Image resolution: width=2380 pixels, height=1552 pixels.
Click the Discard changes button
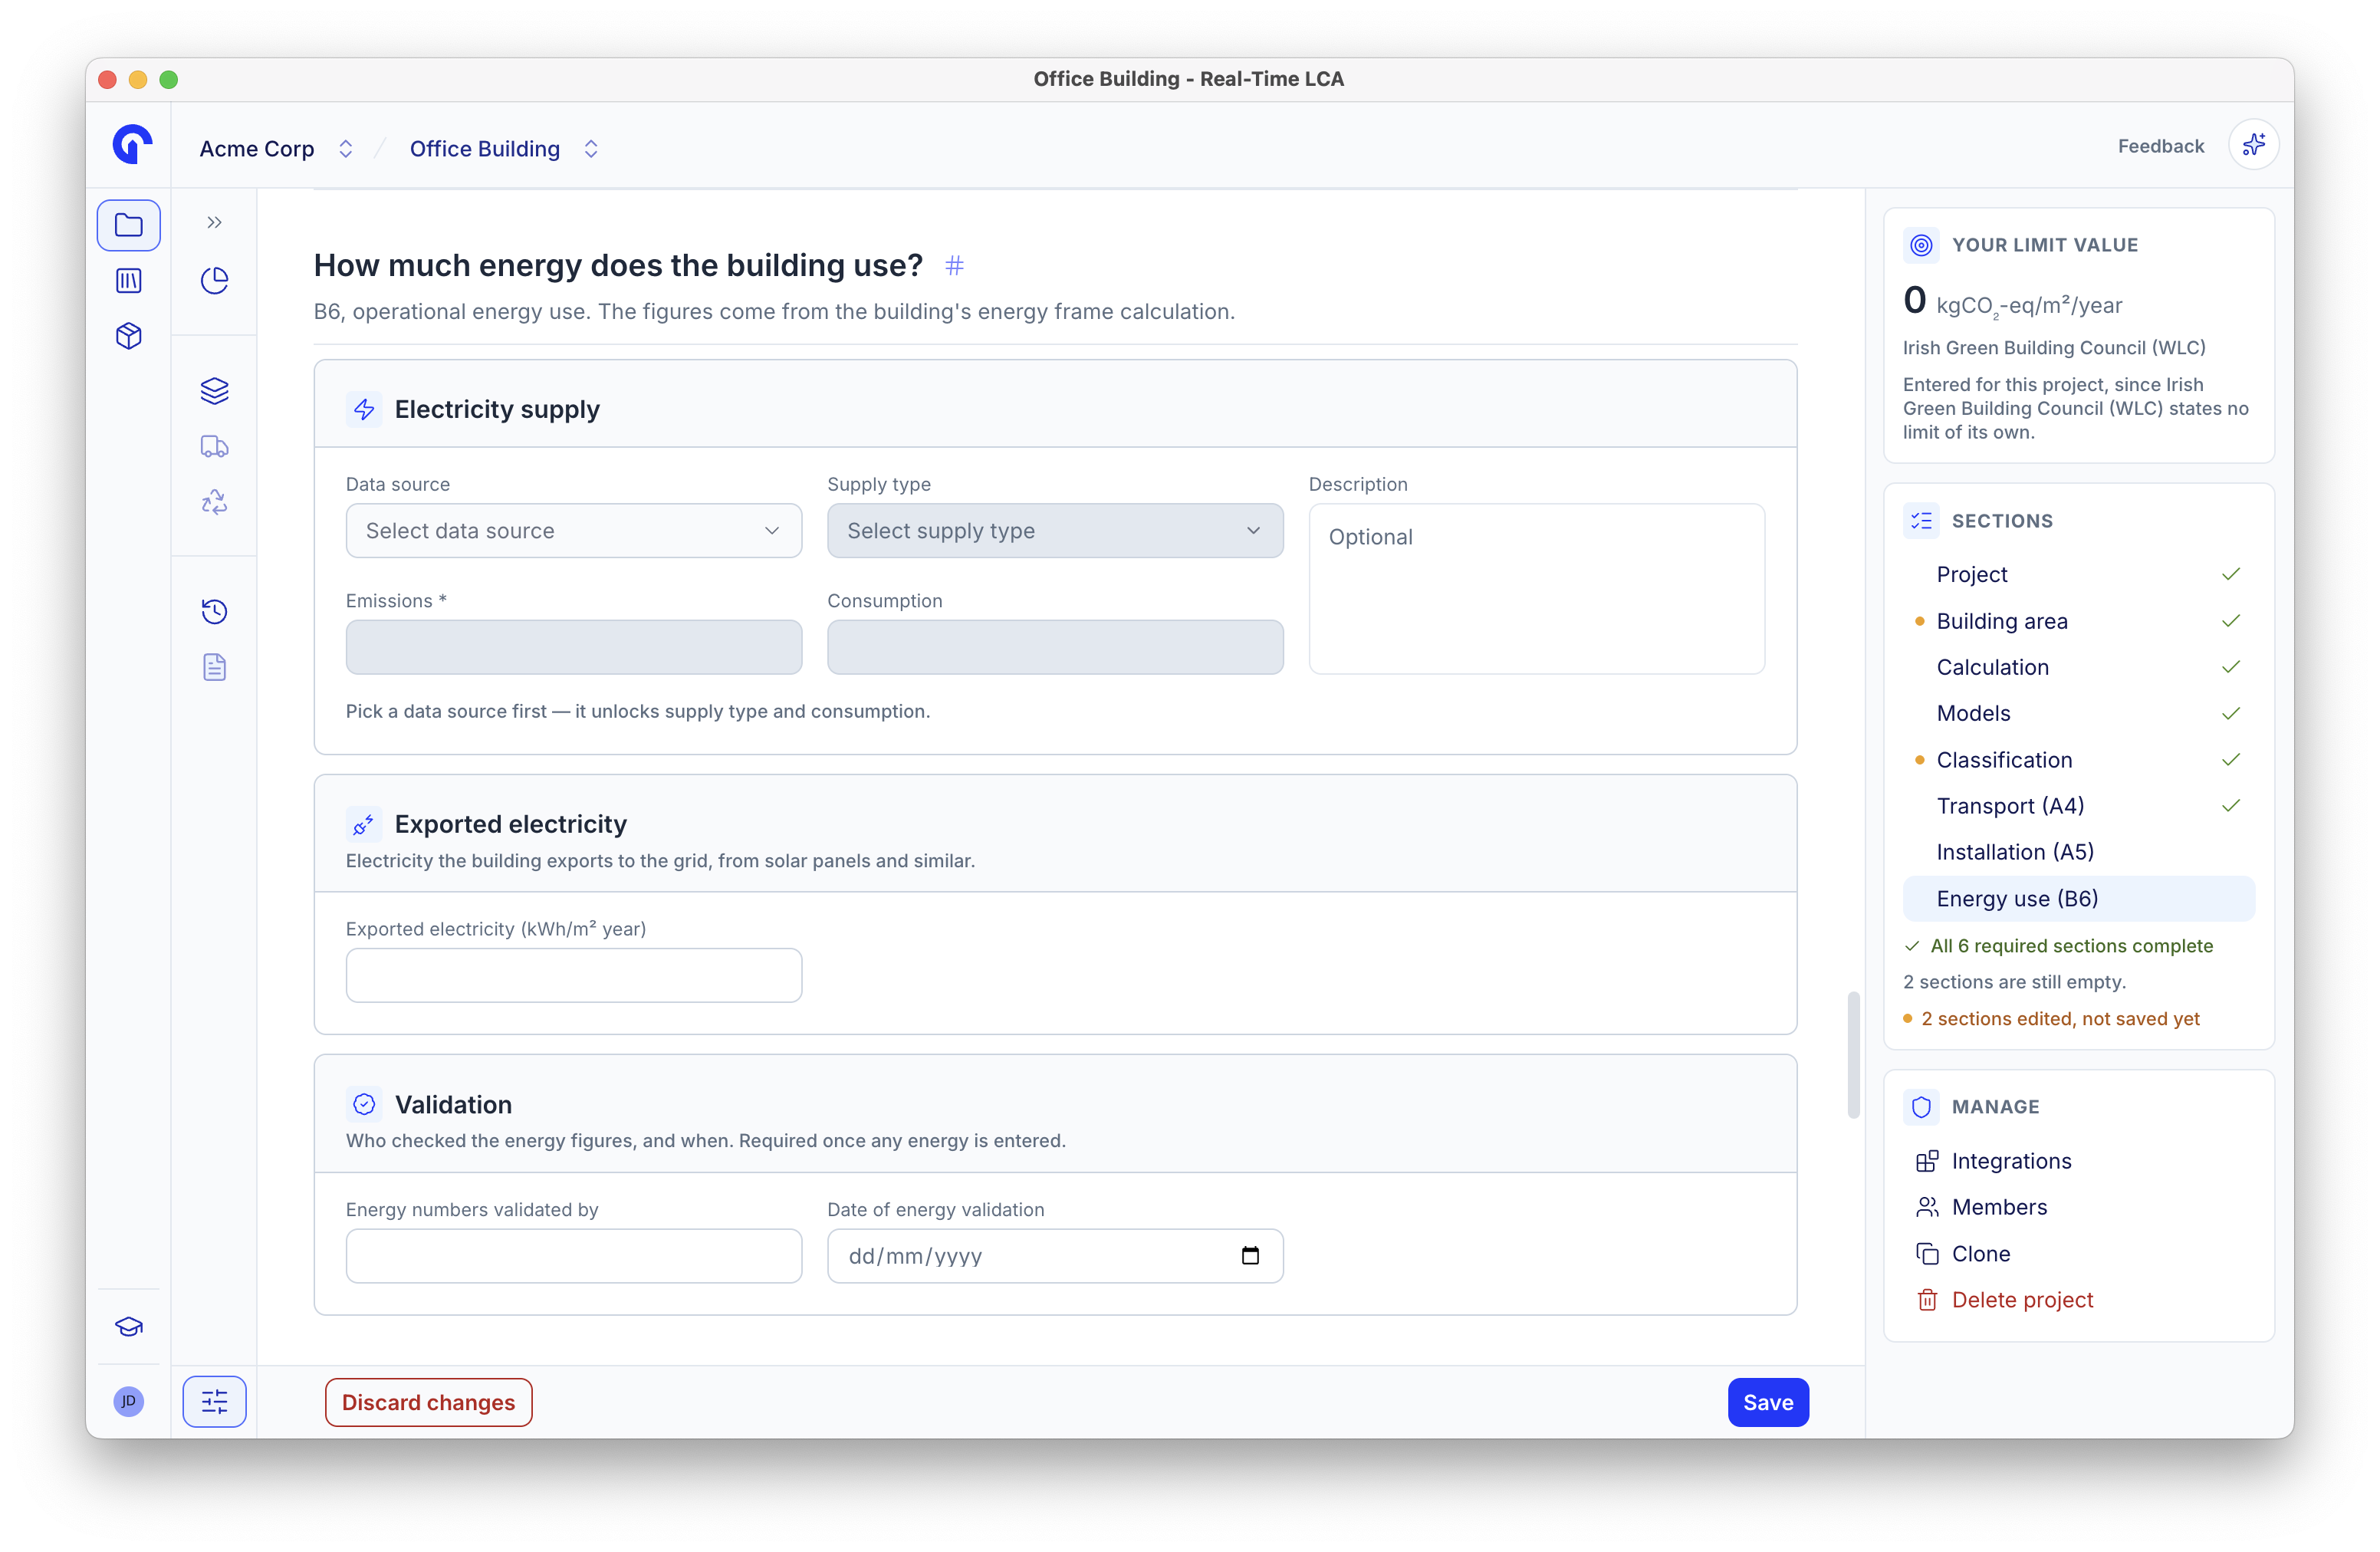428,1402
